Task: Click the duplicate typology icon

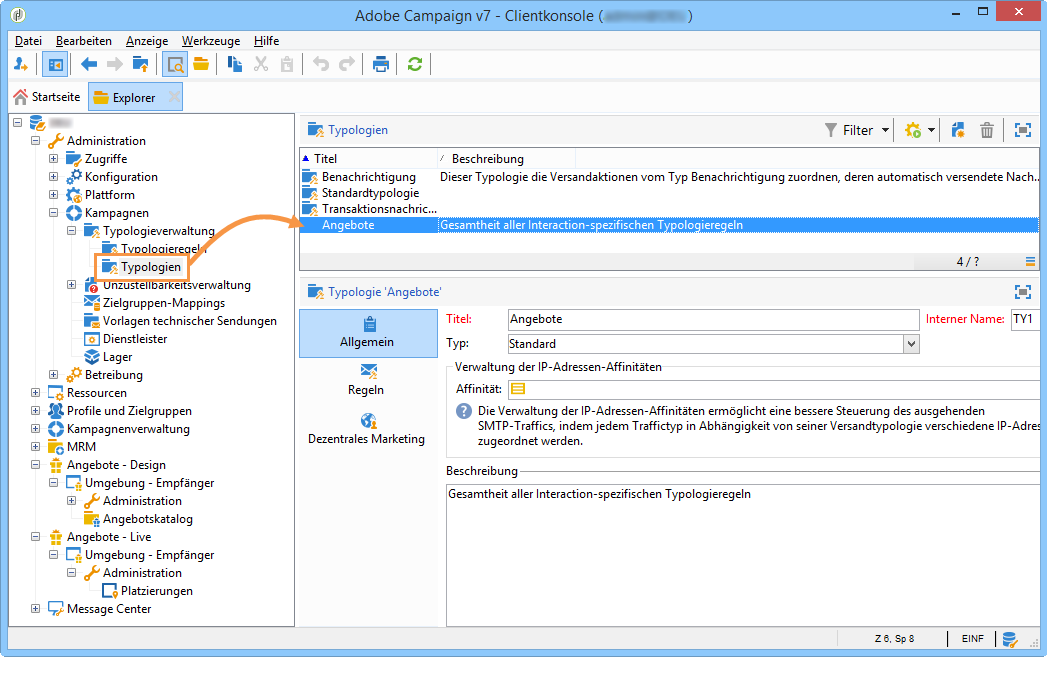Action: (958, 130)
